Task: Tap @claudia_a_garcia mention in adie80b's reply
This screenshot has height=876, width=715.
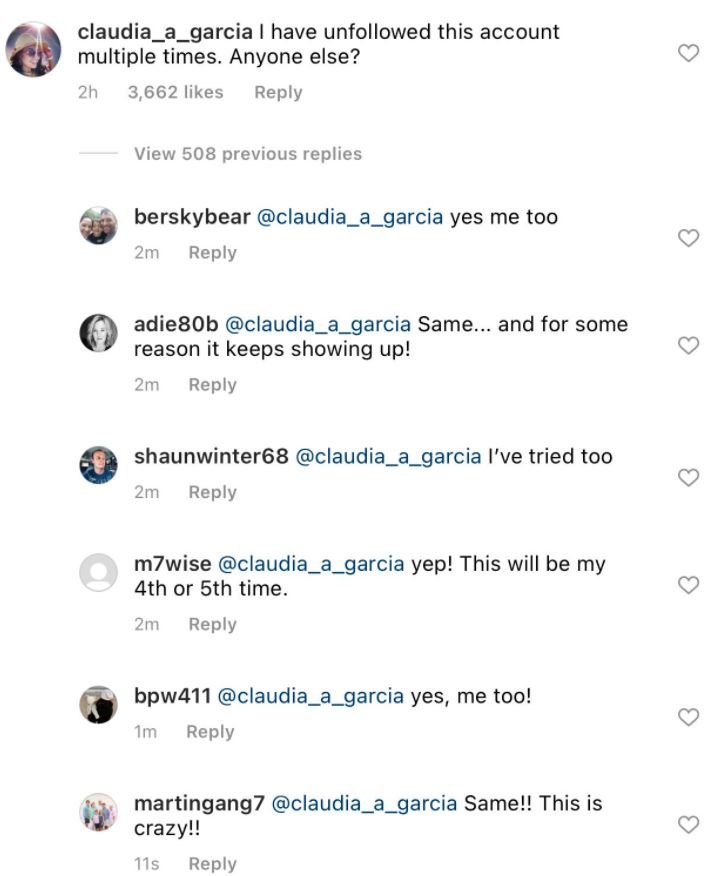Action: (x=318, y=324)
